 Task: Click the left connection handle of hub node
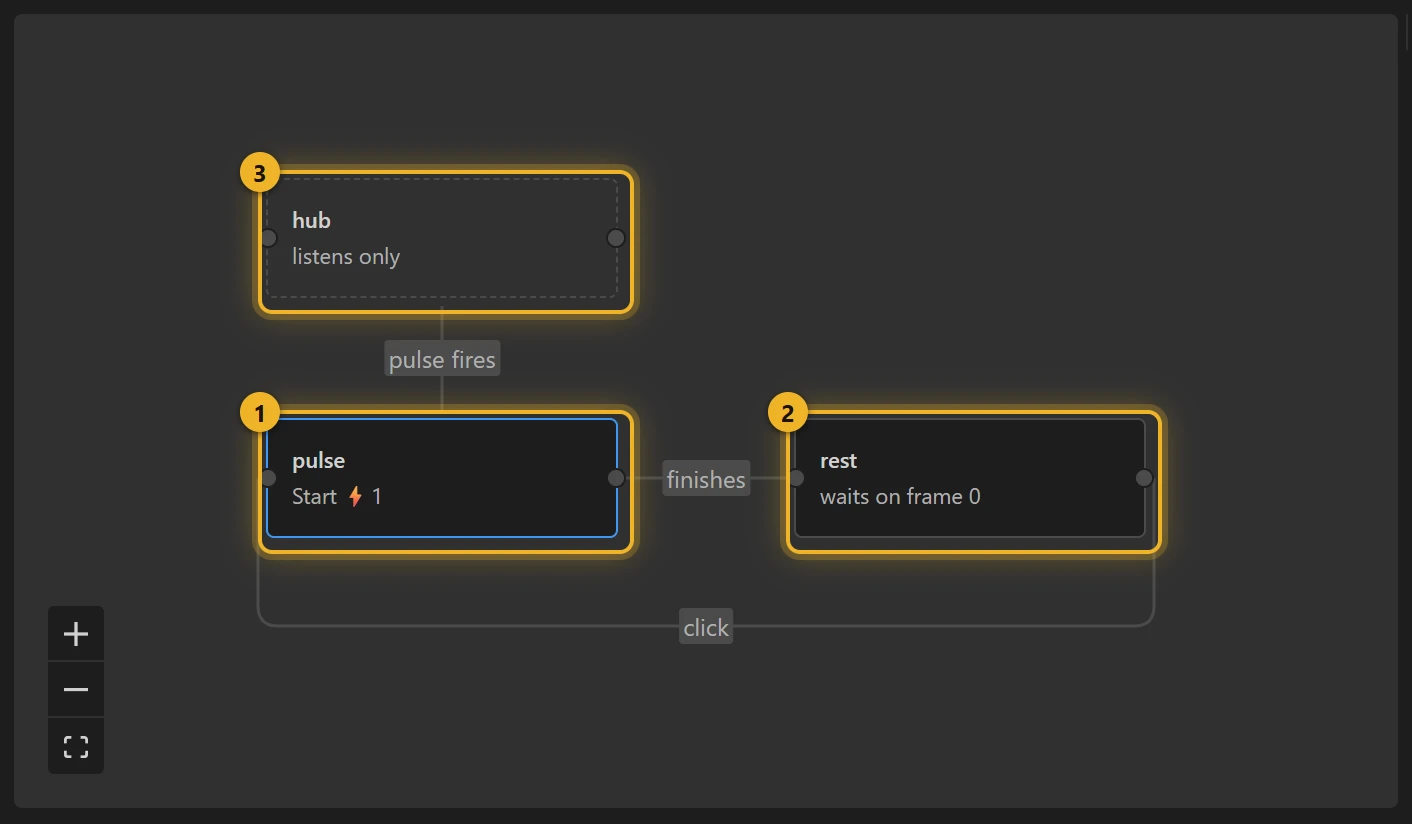(x=268, y=238)
